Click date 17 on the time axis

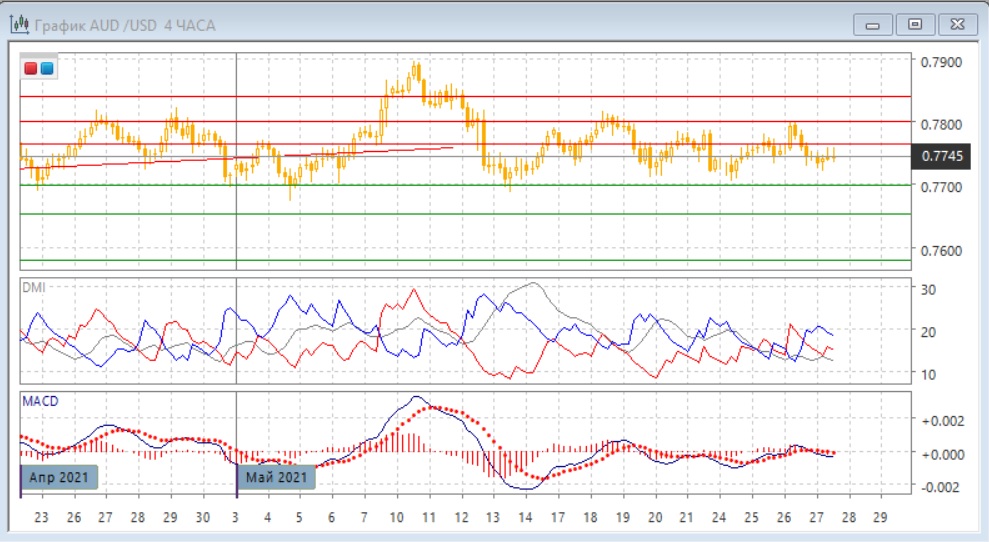(557, 519)
